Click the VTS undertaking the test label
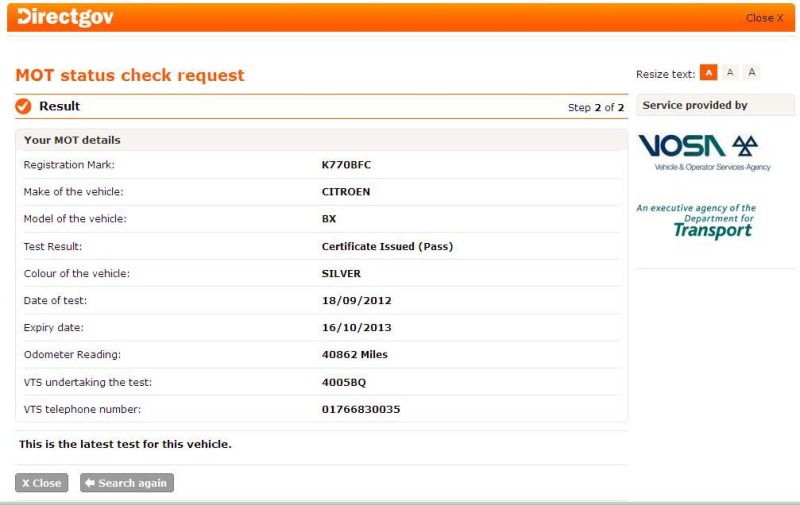The width and height of the screenshot is (800, 505). pos(88,382)
